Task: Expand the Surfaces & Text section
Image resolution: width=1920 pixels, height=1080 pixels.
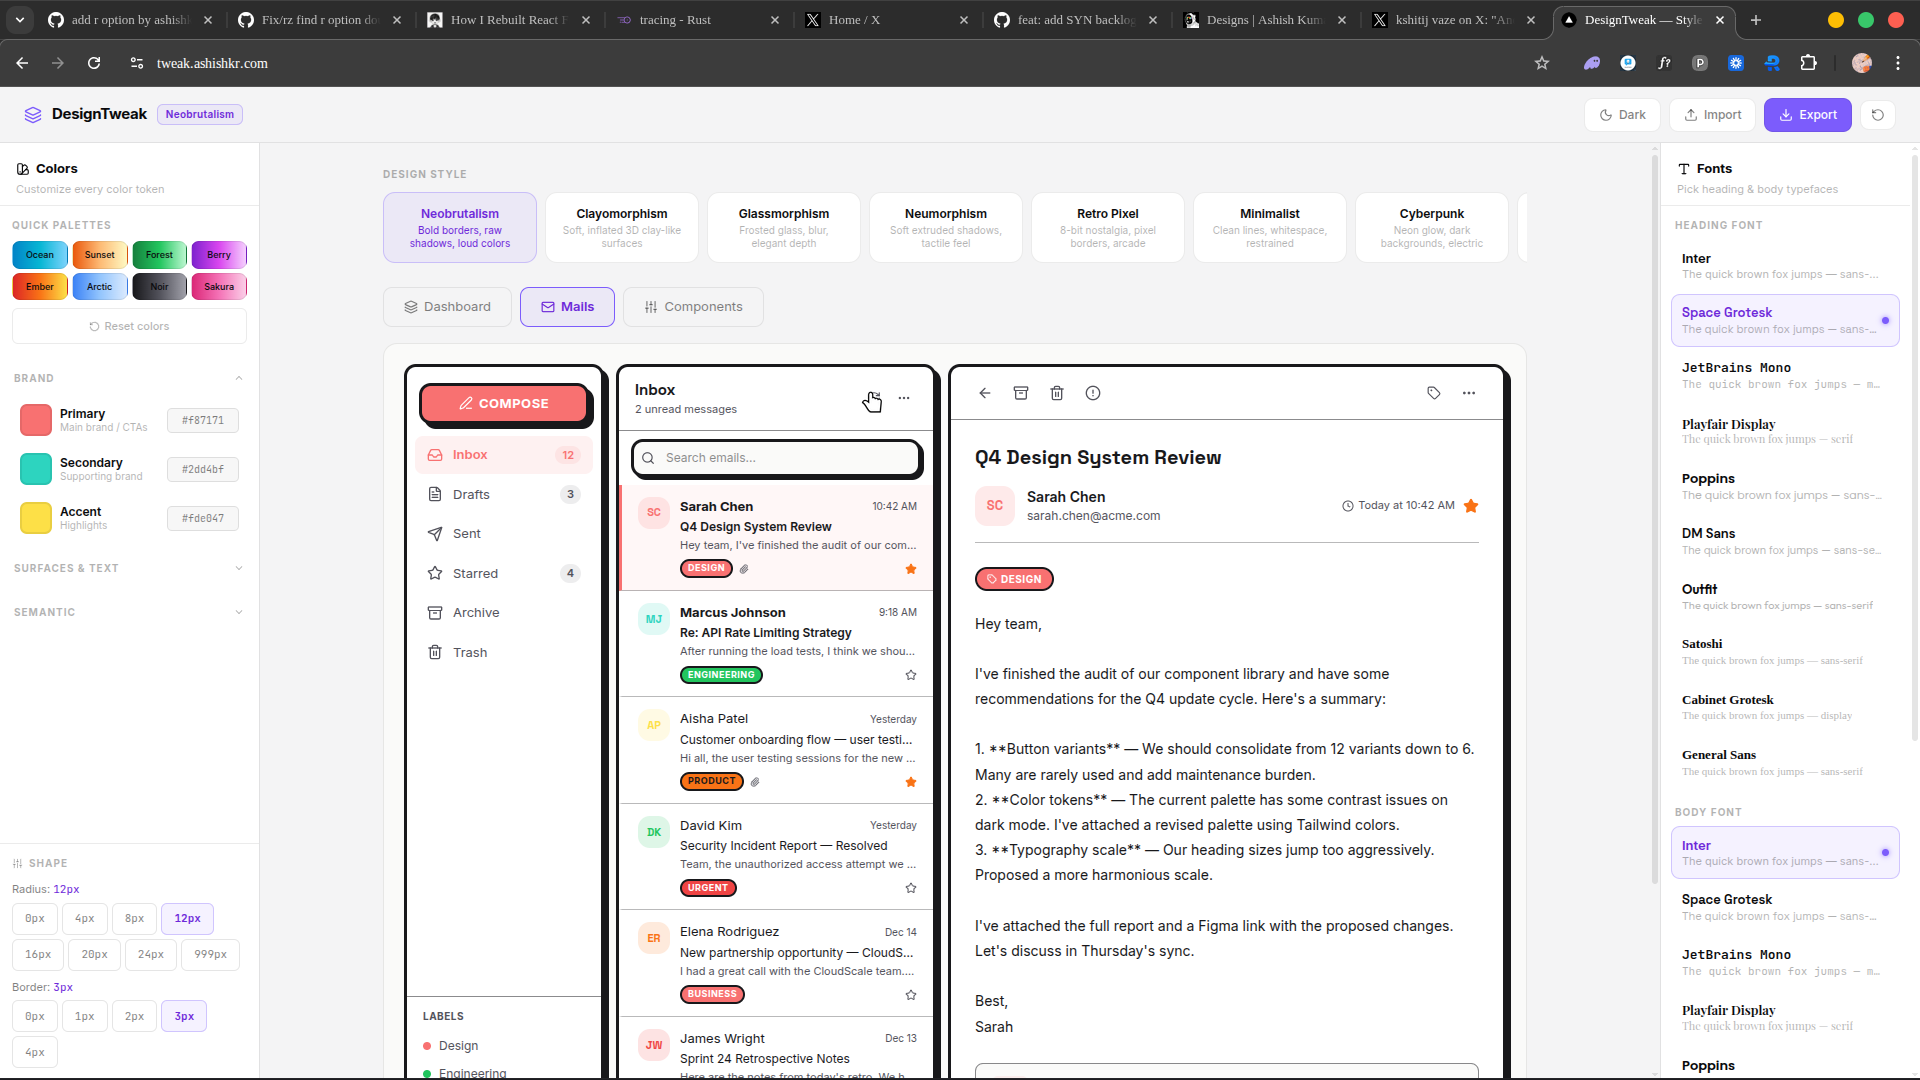Action: point(239,568)
